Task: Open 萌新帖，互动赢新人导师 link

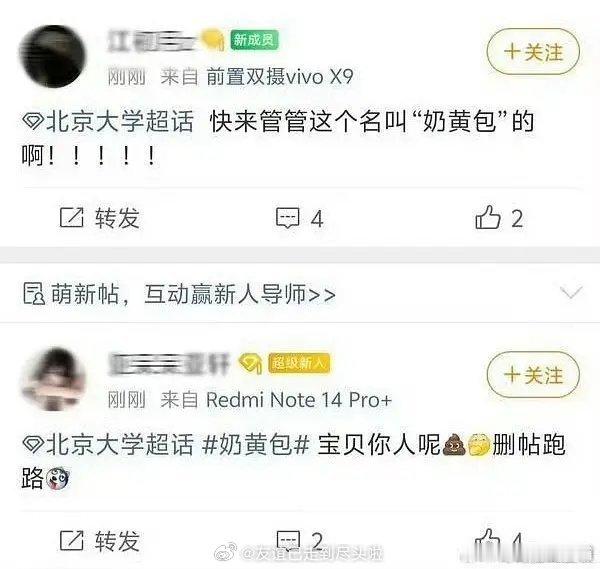Action: 193,294
